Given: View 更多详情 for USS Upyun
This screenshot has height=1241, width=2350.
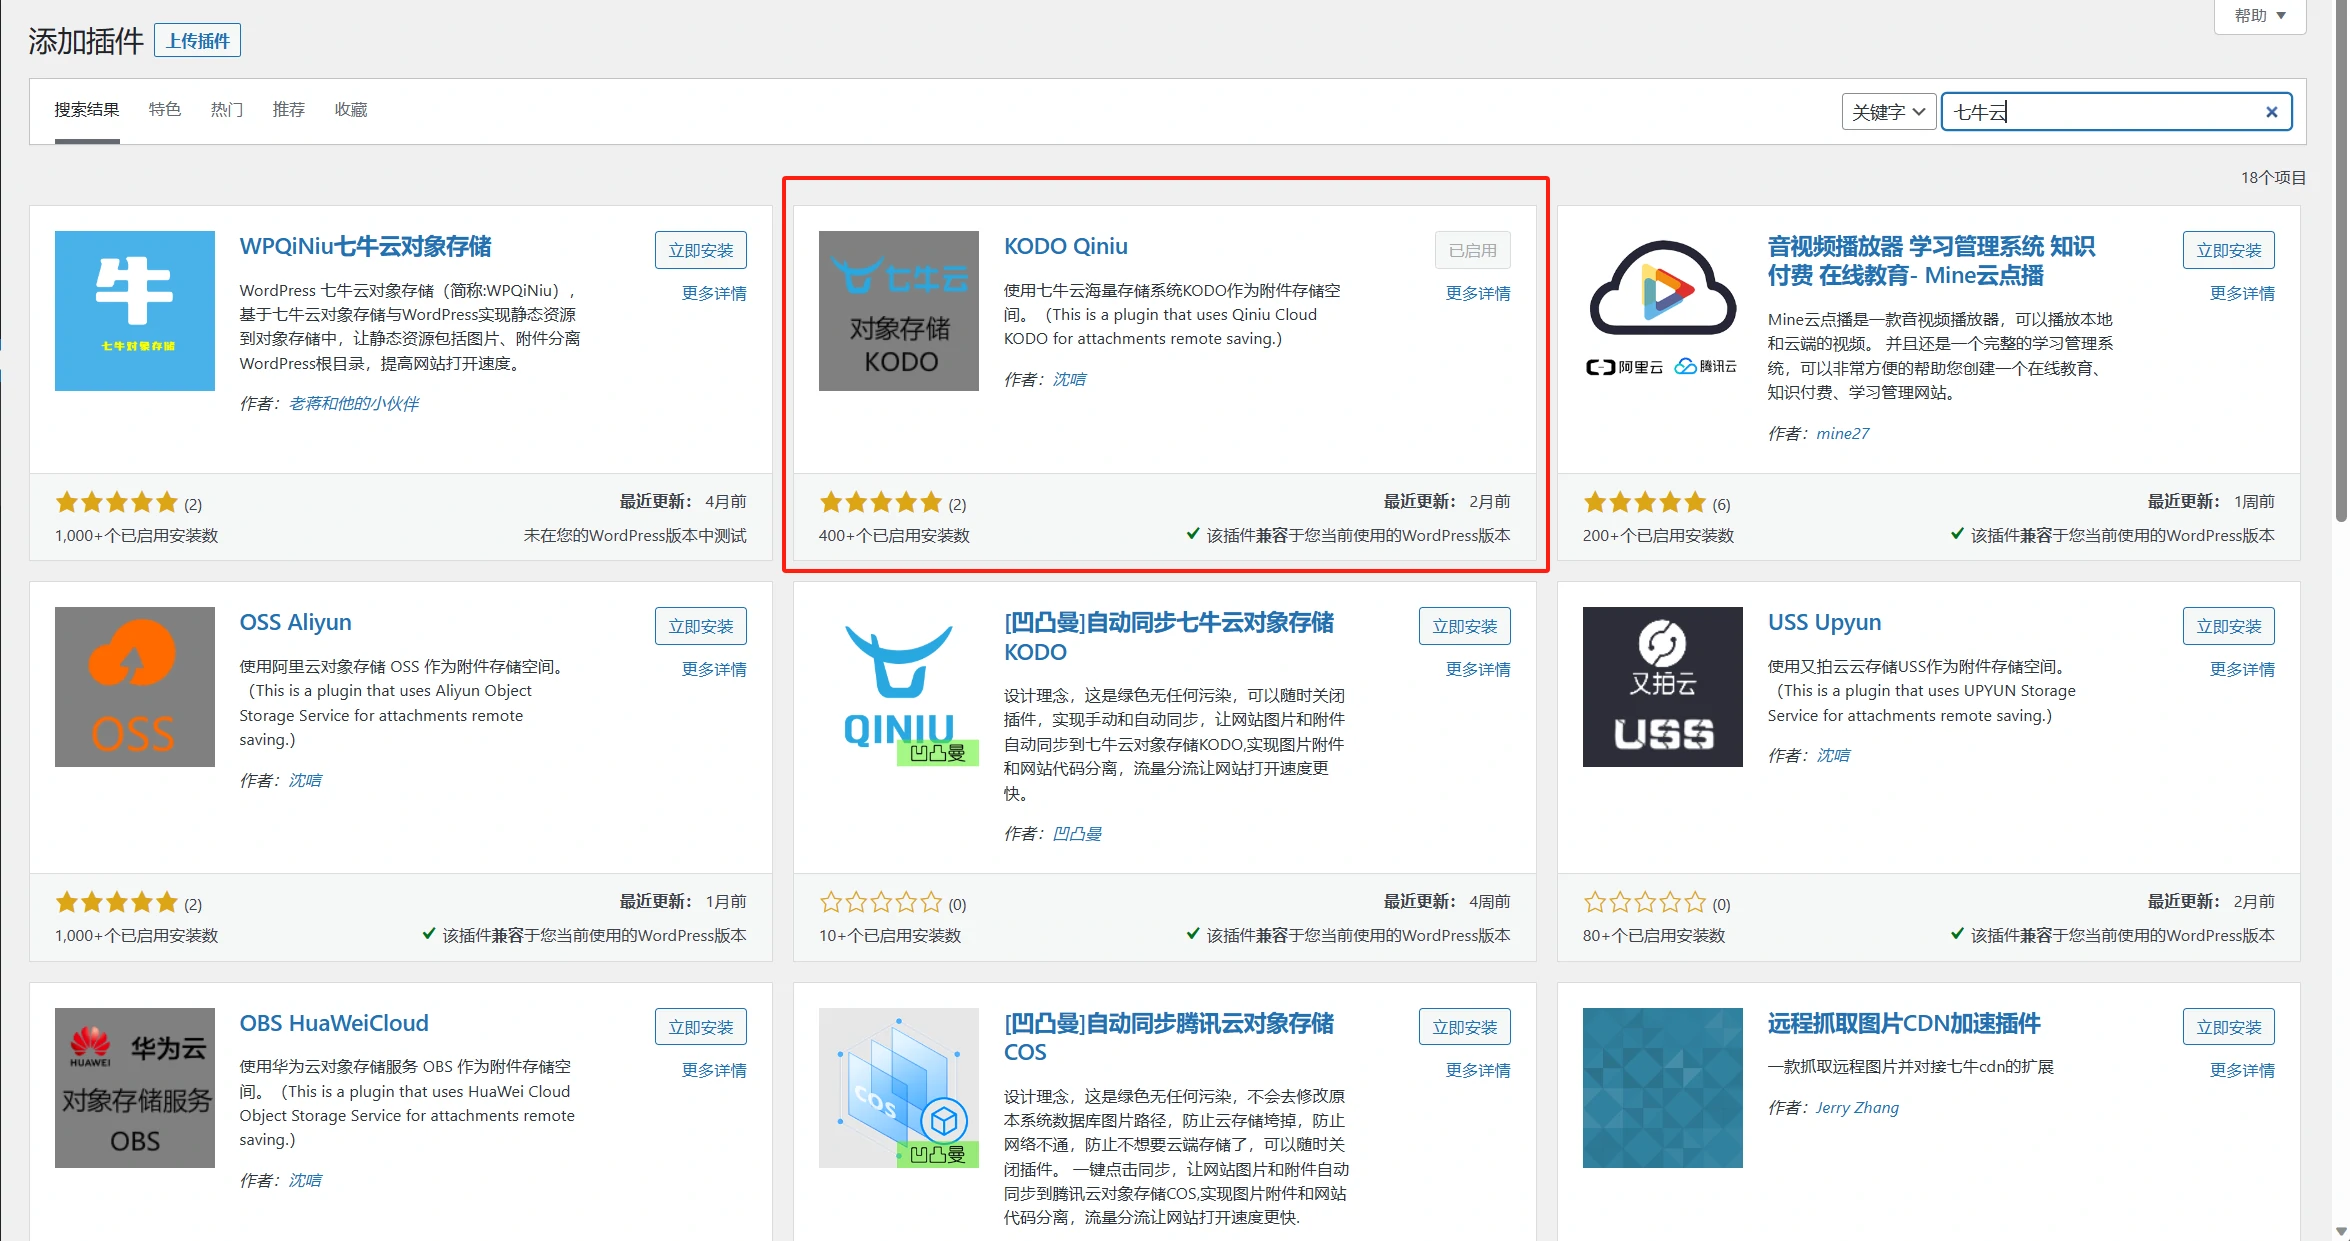Looking at the screenshot, I should 2242,670.
